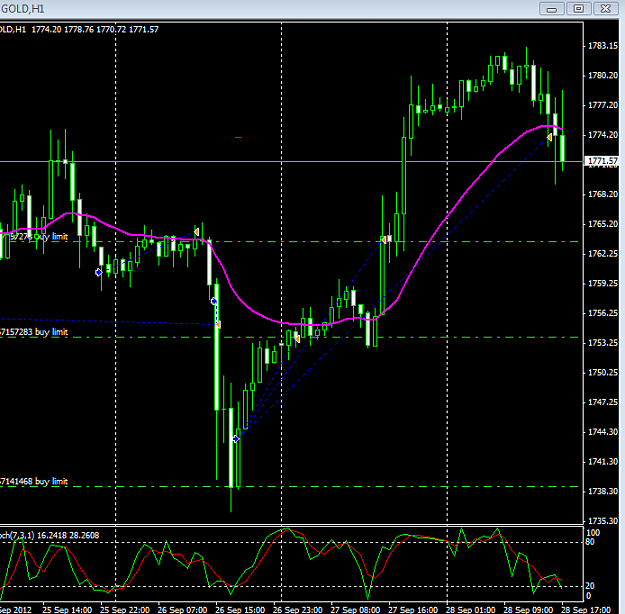Click the current price tag 1771.57
The image size is (625, 614).
[x=603, y=161]
